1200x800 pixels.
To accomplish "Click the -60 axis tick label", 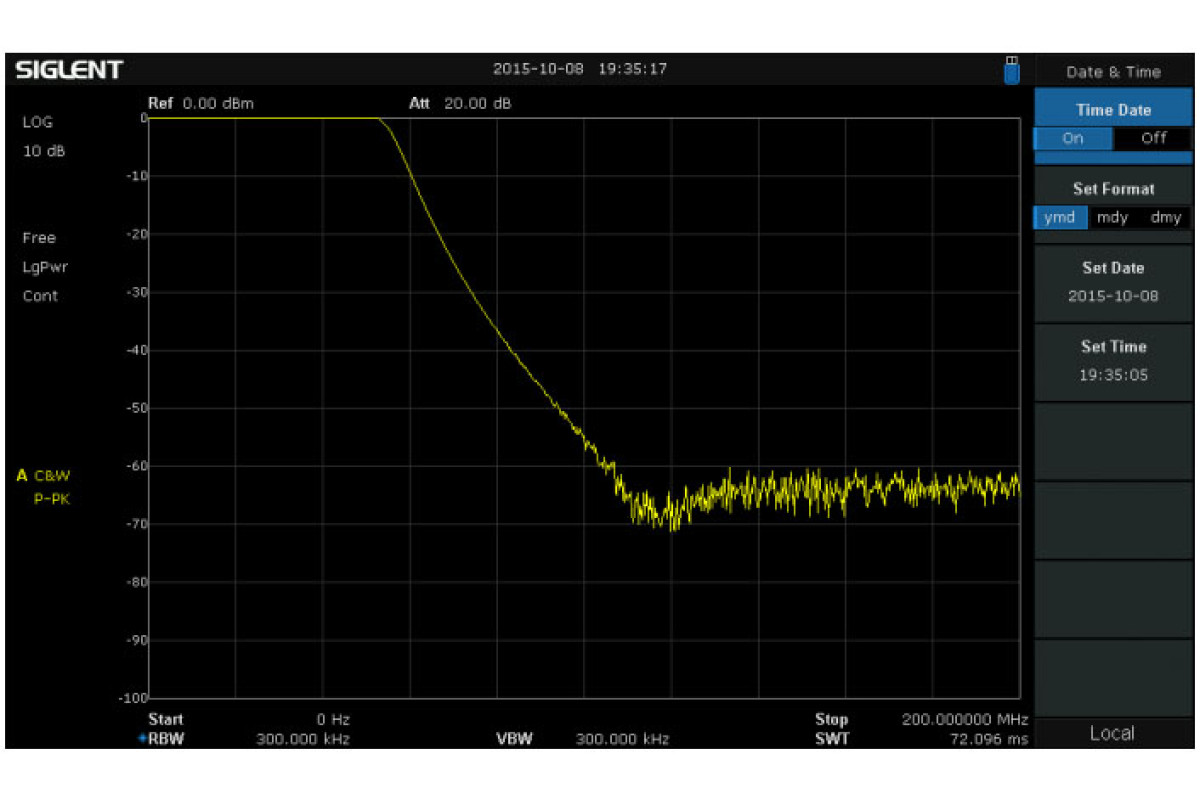I will [x=138, y=466].
